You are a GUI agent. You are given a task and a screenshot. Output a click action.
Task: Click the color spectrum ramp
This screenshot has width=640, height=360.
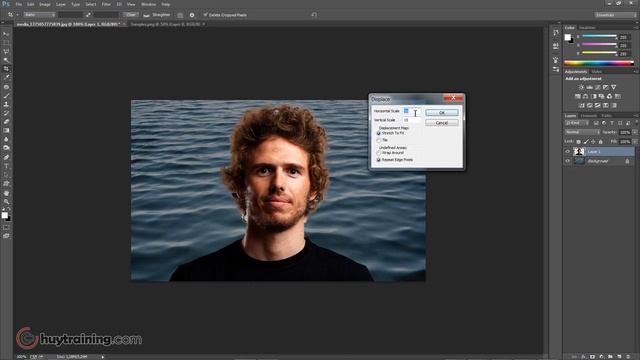(599, 63)
